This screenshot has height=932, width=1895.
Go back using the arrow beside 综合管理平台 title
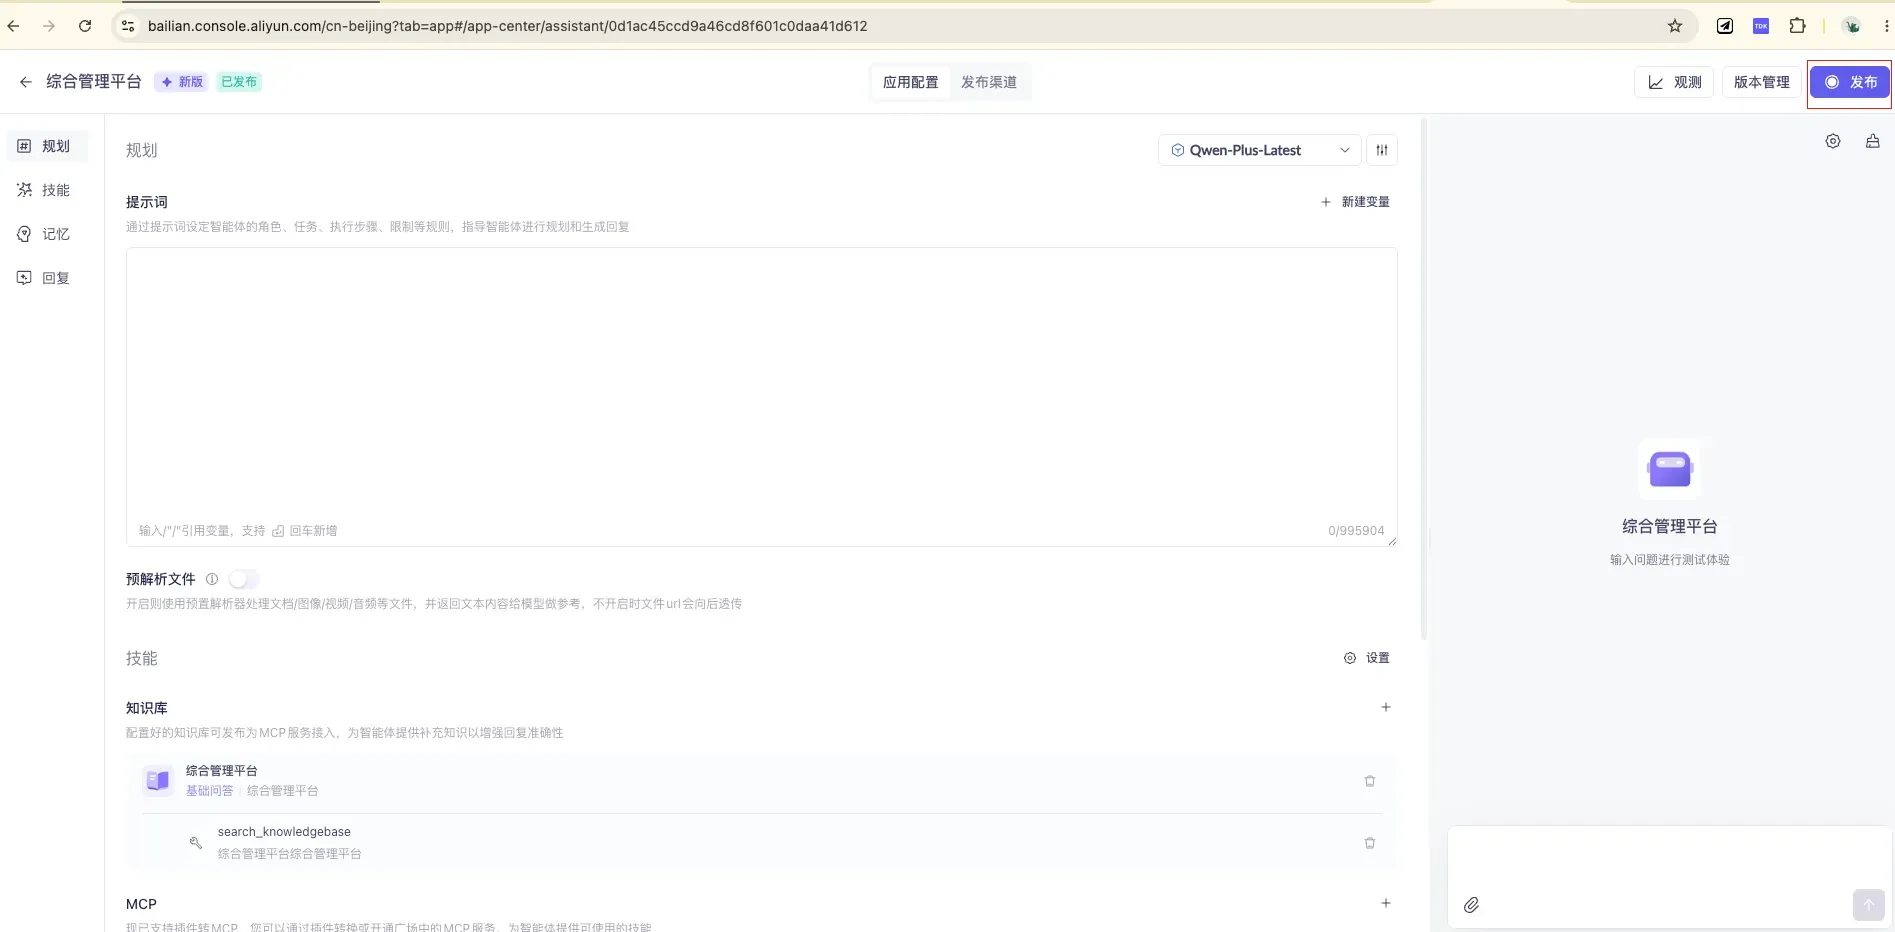click(x=26, y=82)
